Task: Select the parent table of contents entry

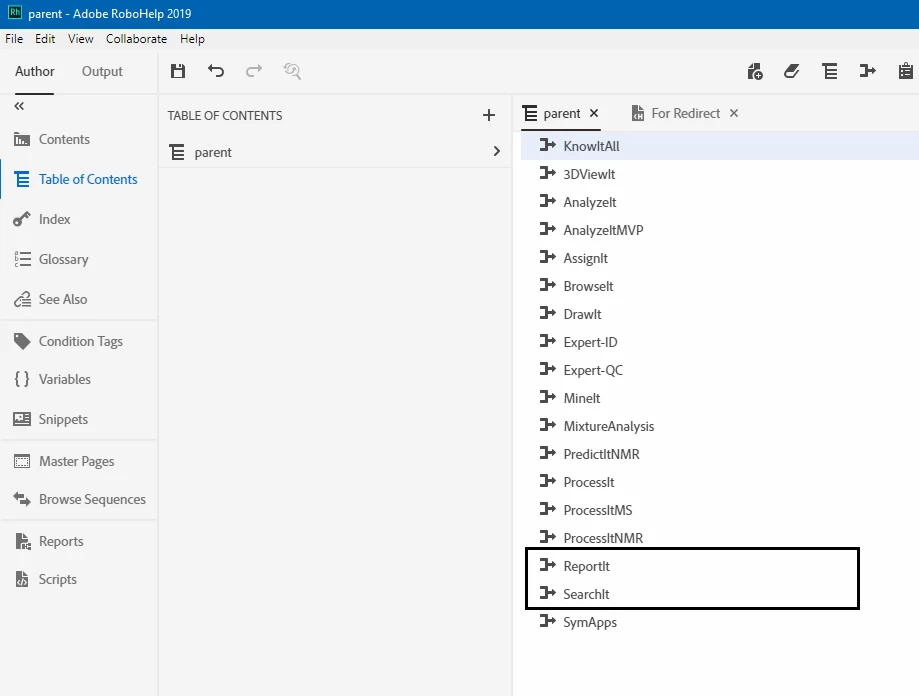Action: [335, 152]
